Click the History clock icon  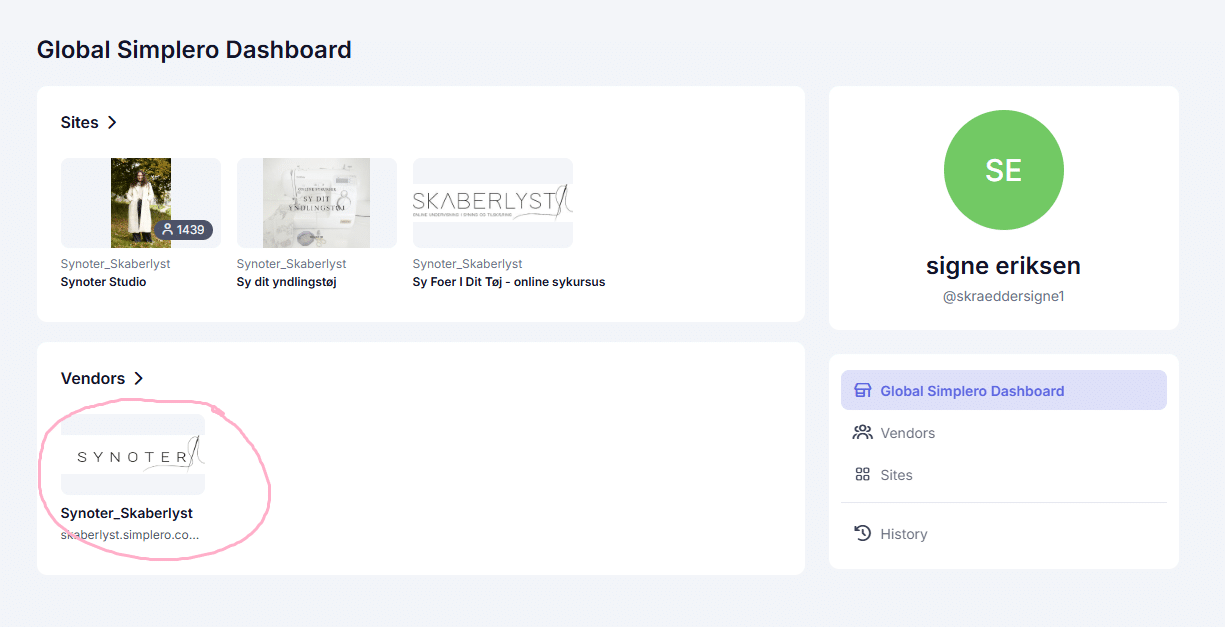point(862,534)
